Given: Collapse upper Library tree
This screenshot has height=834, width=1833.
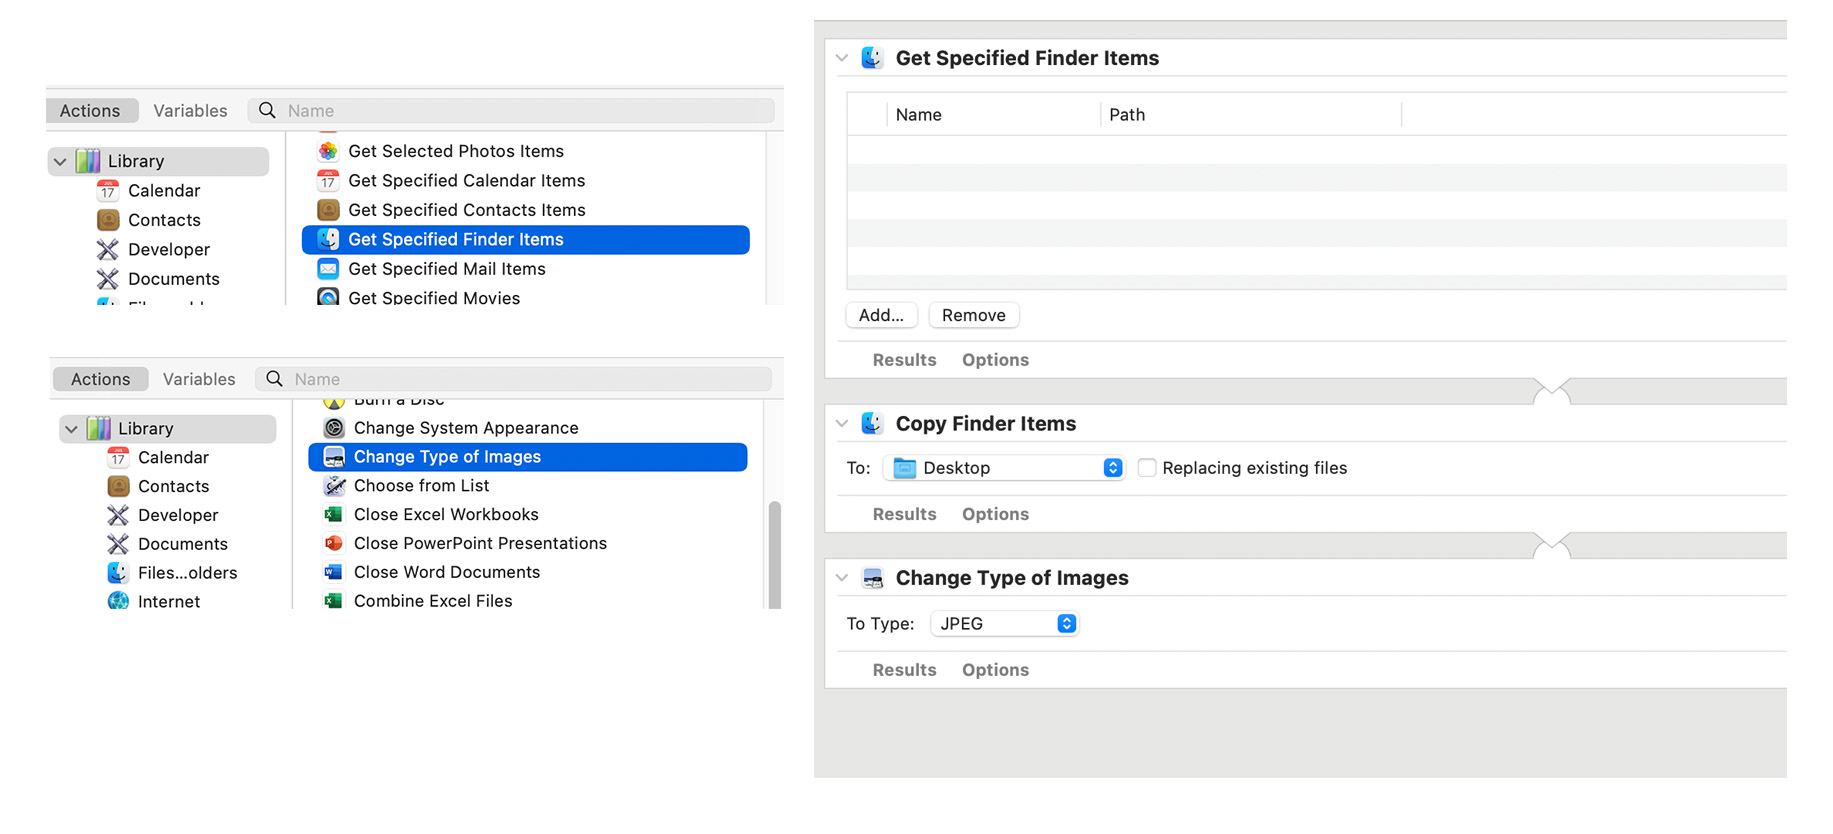Looking at the screenshot, I should pyautogui.click(x=60, y=161).
